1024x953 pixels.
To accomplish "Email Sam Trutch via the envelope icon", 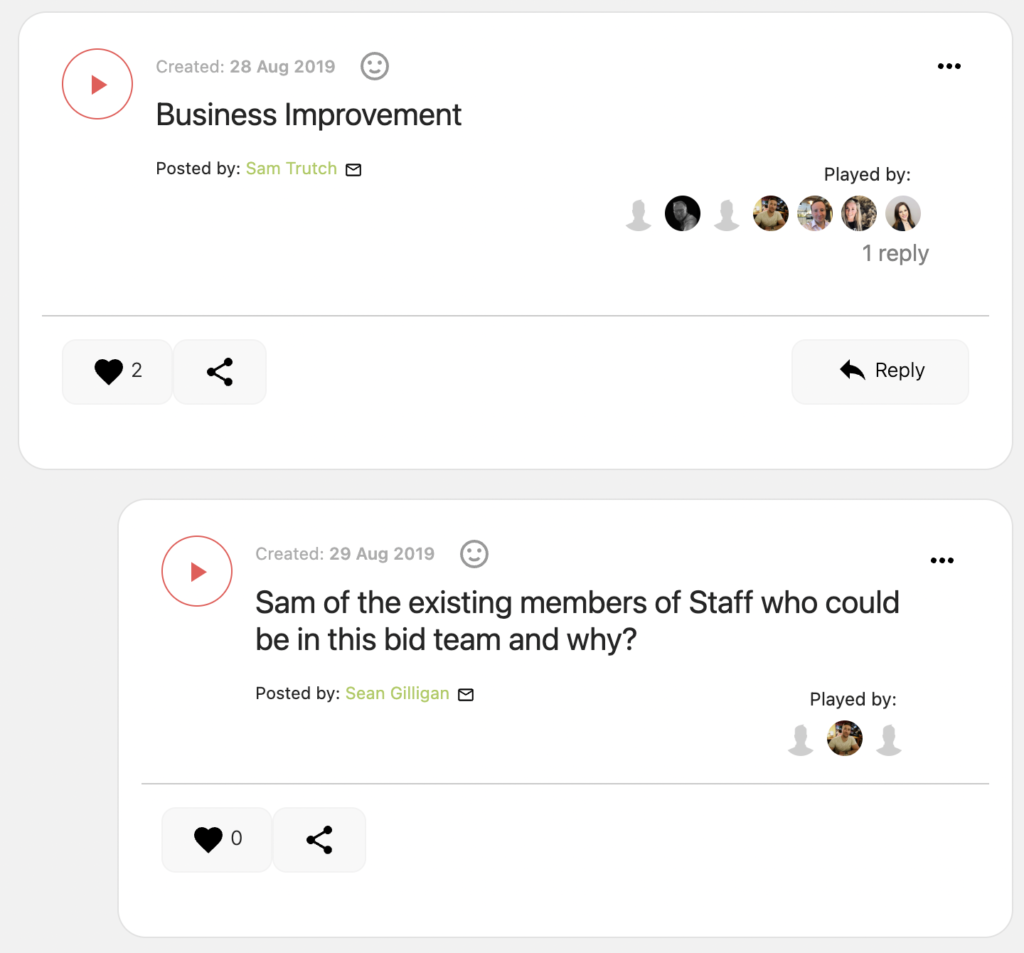I will click(352, 169).
